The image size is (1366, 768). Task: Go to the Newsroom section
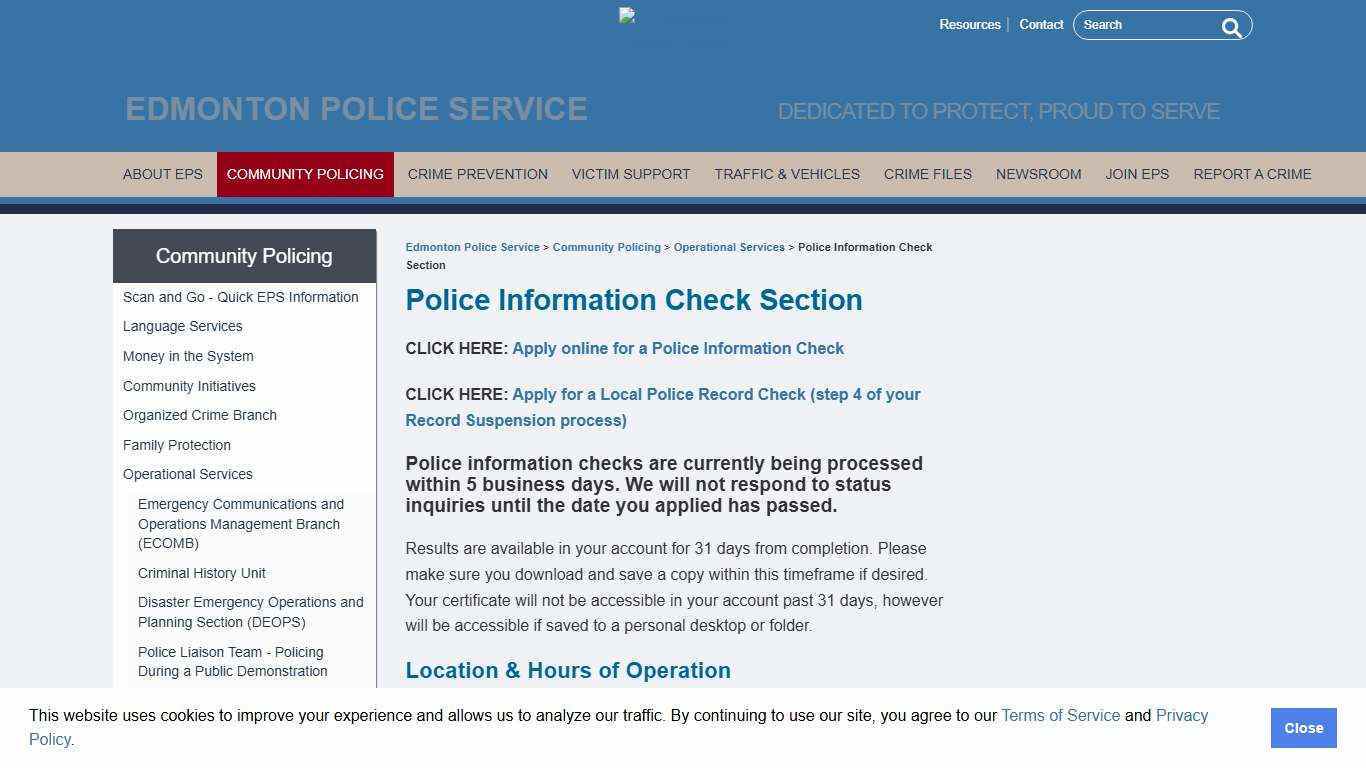click(x=1038, y=174)
